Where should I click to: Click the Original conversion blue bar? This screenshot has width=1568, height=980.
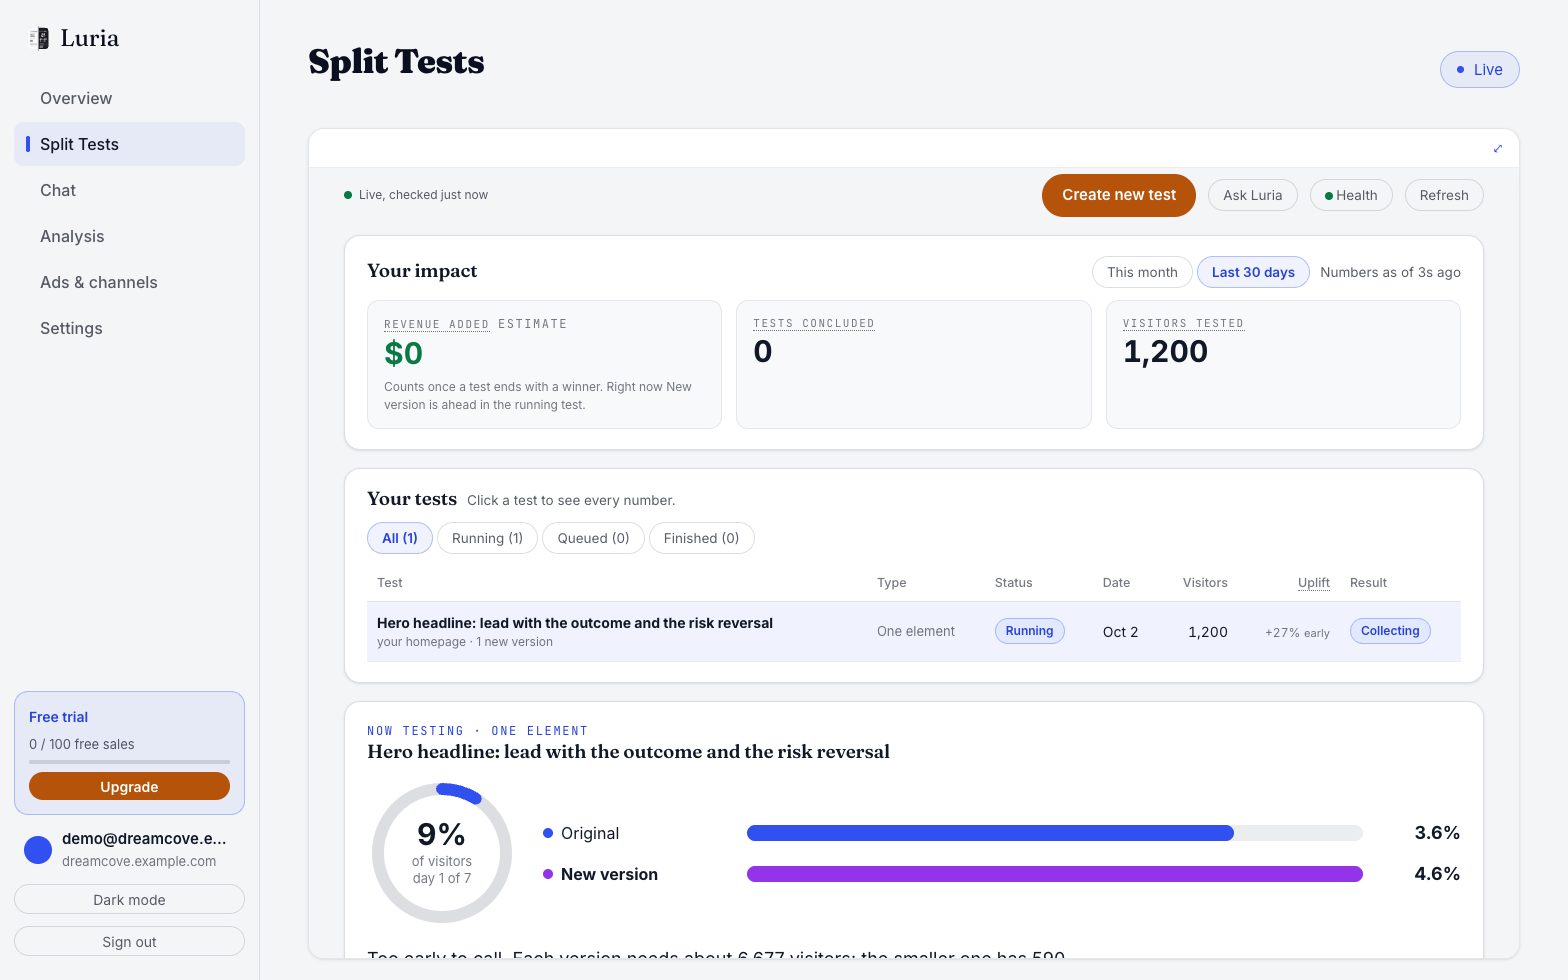(990, 833)
